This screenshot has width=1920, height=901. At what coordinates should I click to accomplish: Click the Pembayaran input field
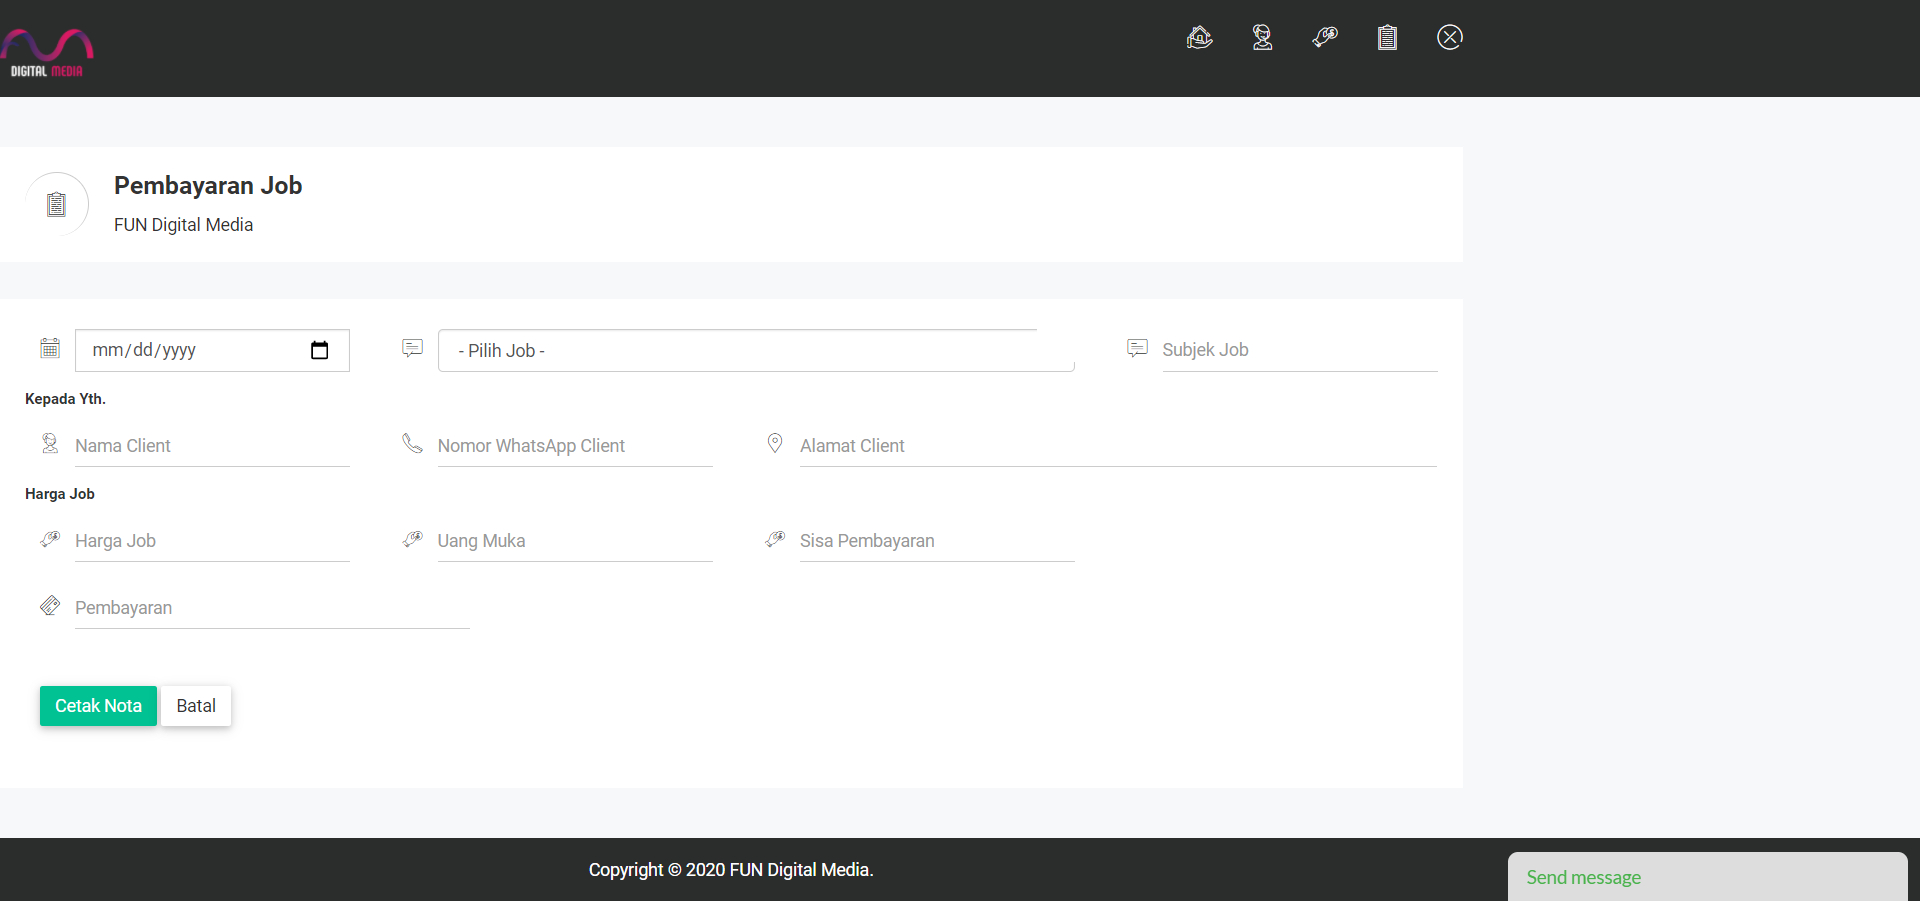coord(271,608)
